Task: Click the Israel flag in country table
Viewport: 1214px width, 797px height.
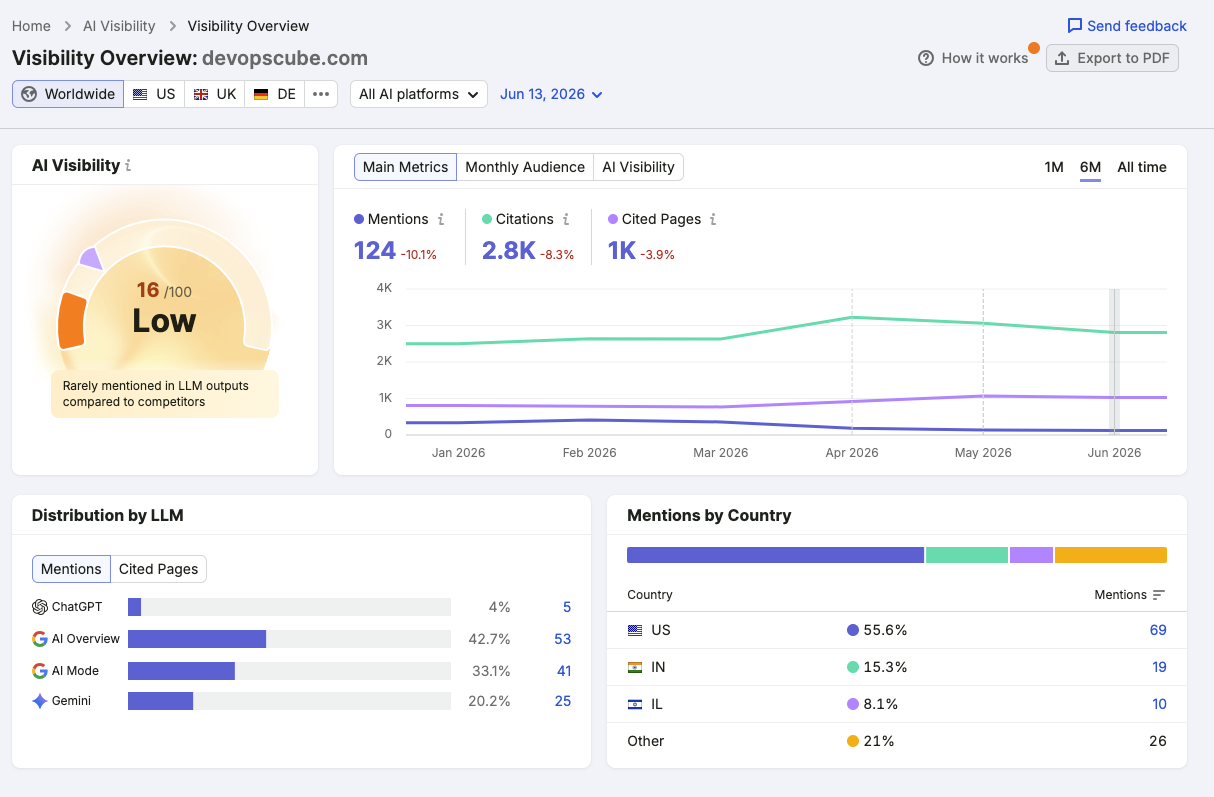Action: click(635, 704)
